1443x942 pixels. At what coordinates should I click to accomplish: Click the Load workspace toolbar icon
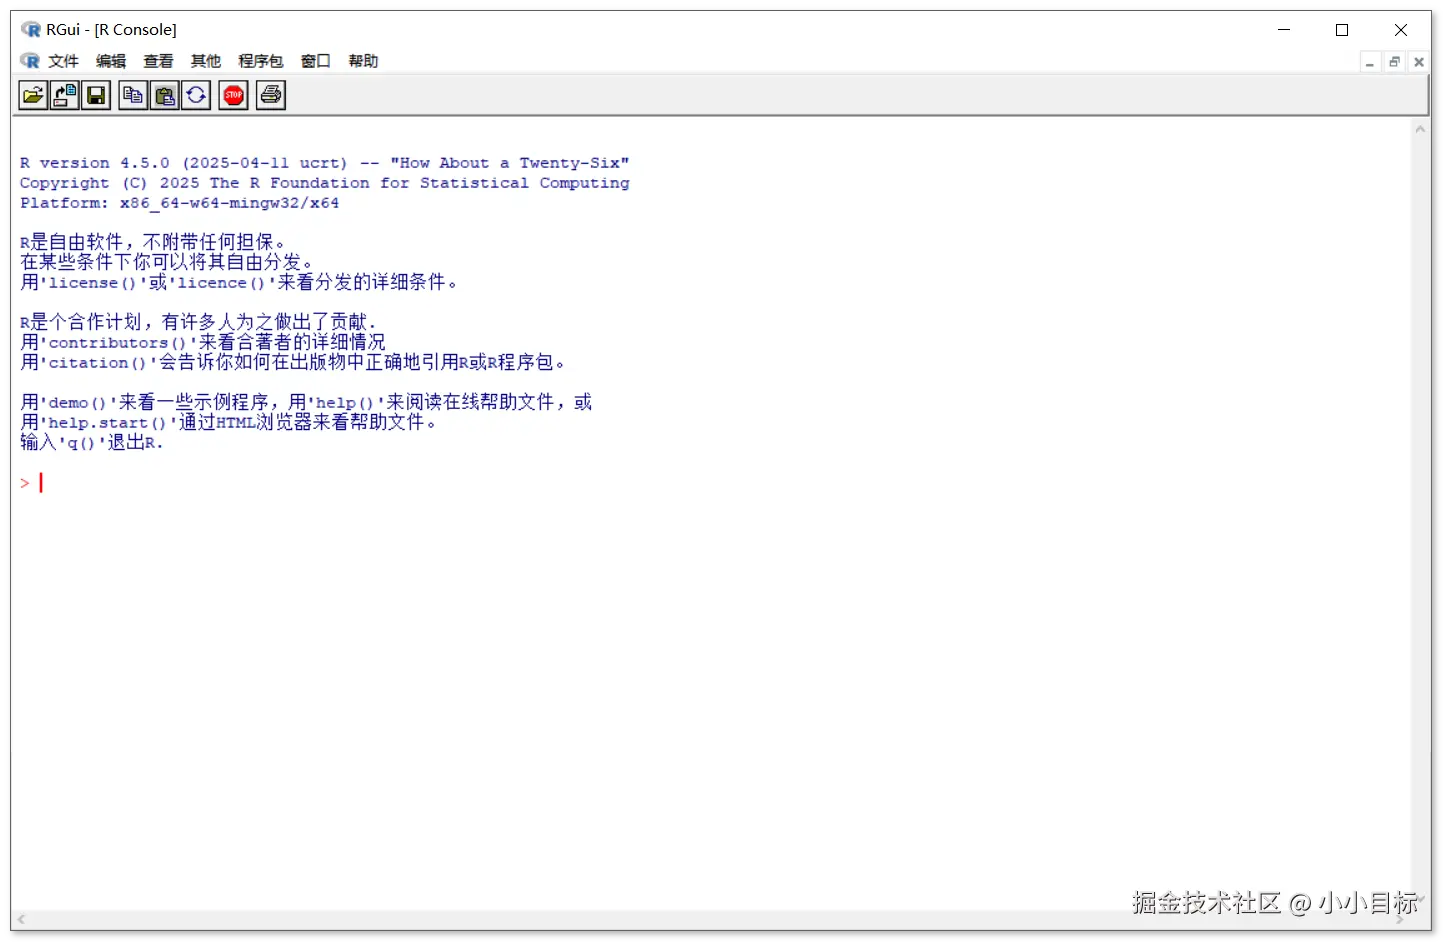[65, 95]
